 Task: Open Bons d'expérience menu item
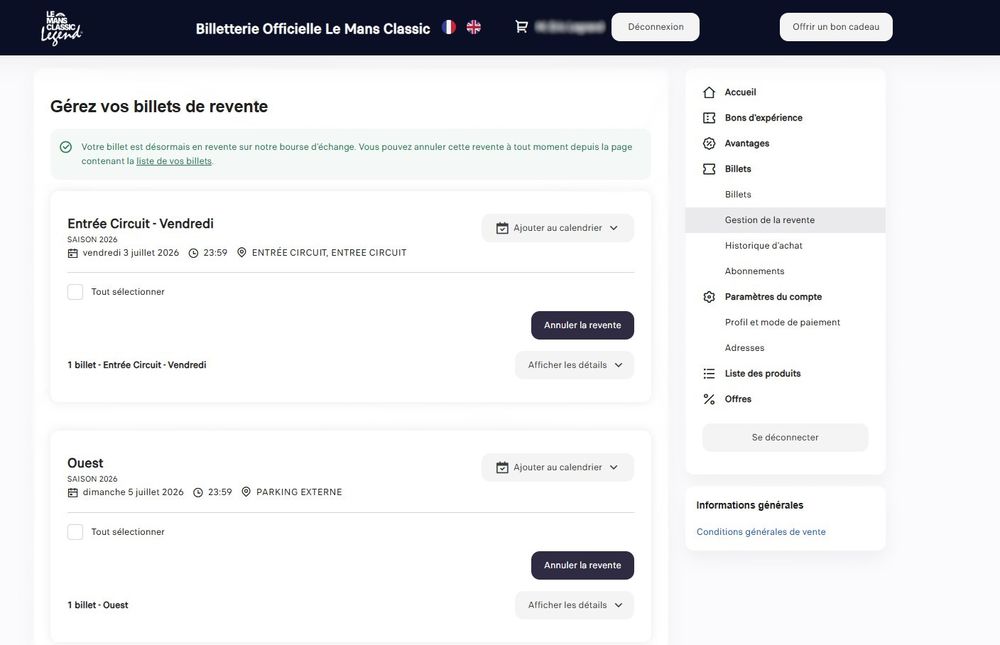[763, 118]
